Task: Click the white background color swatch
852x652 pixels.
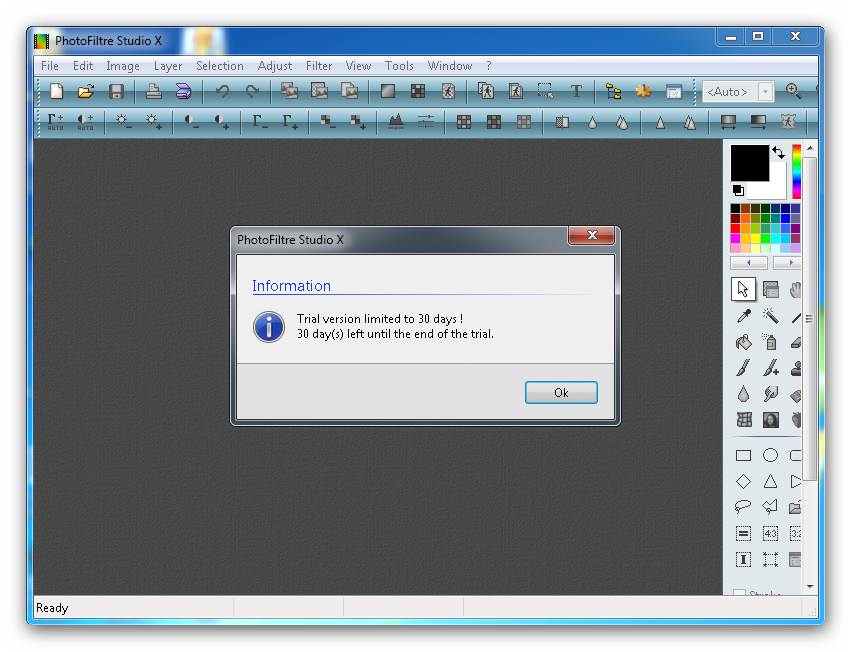Action: point(773,187)
